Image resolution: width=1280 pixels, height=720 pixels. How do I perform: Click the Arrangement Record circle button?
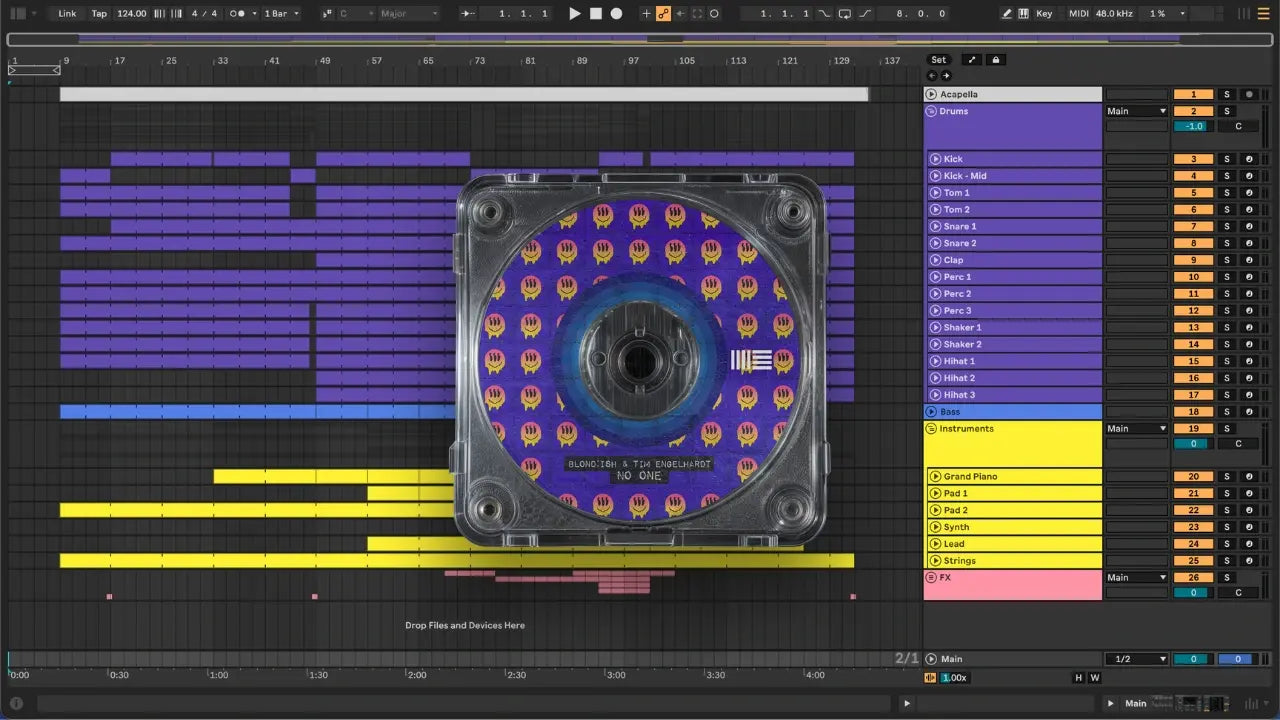point(616,14)
